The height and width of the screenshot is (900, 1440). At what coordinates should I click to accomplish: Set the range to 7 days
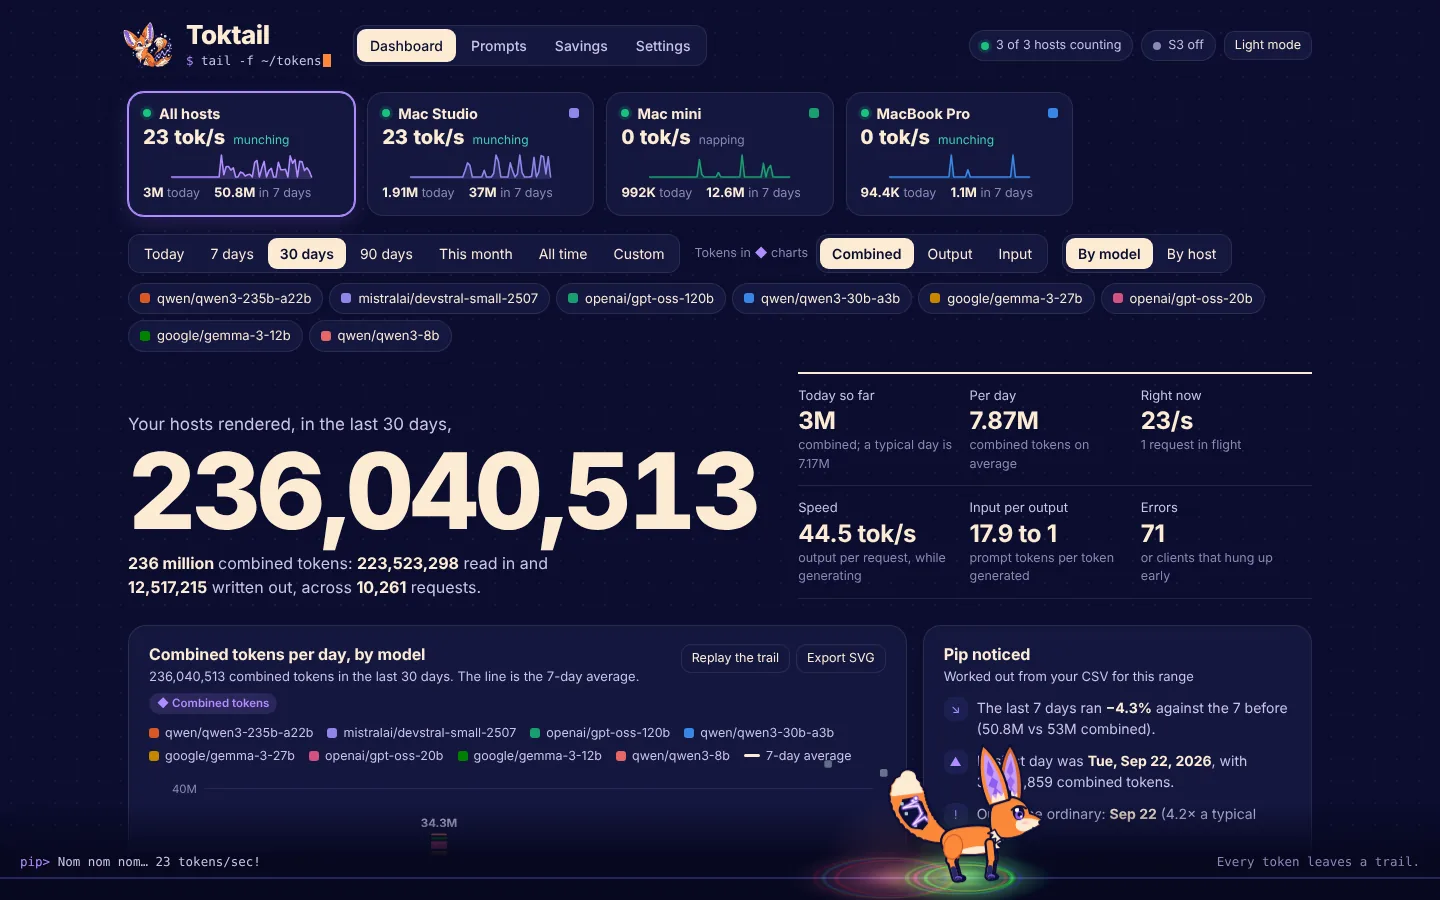coord(232,254)
